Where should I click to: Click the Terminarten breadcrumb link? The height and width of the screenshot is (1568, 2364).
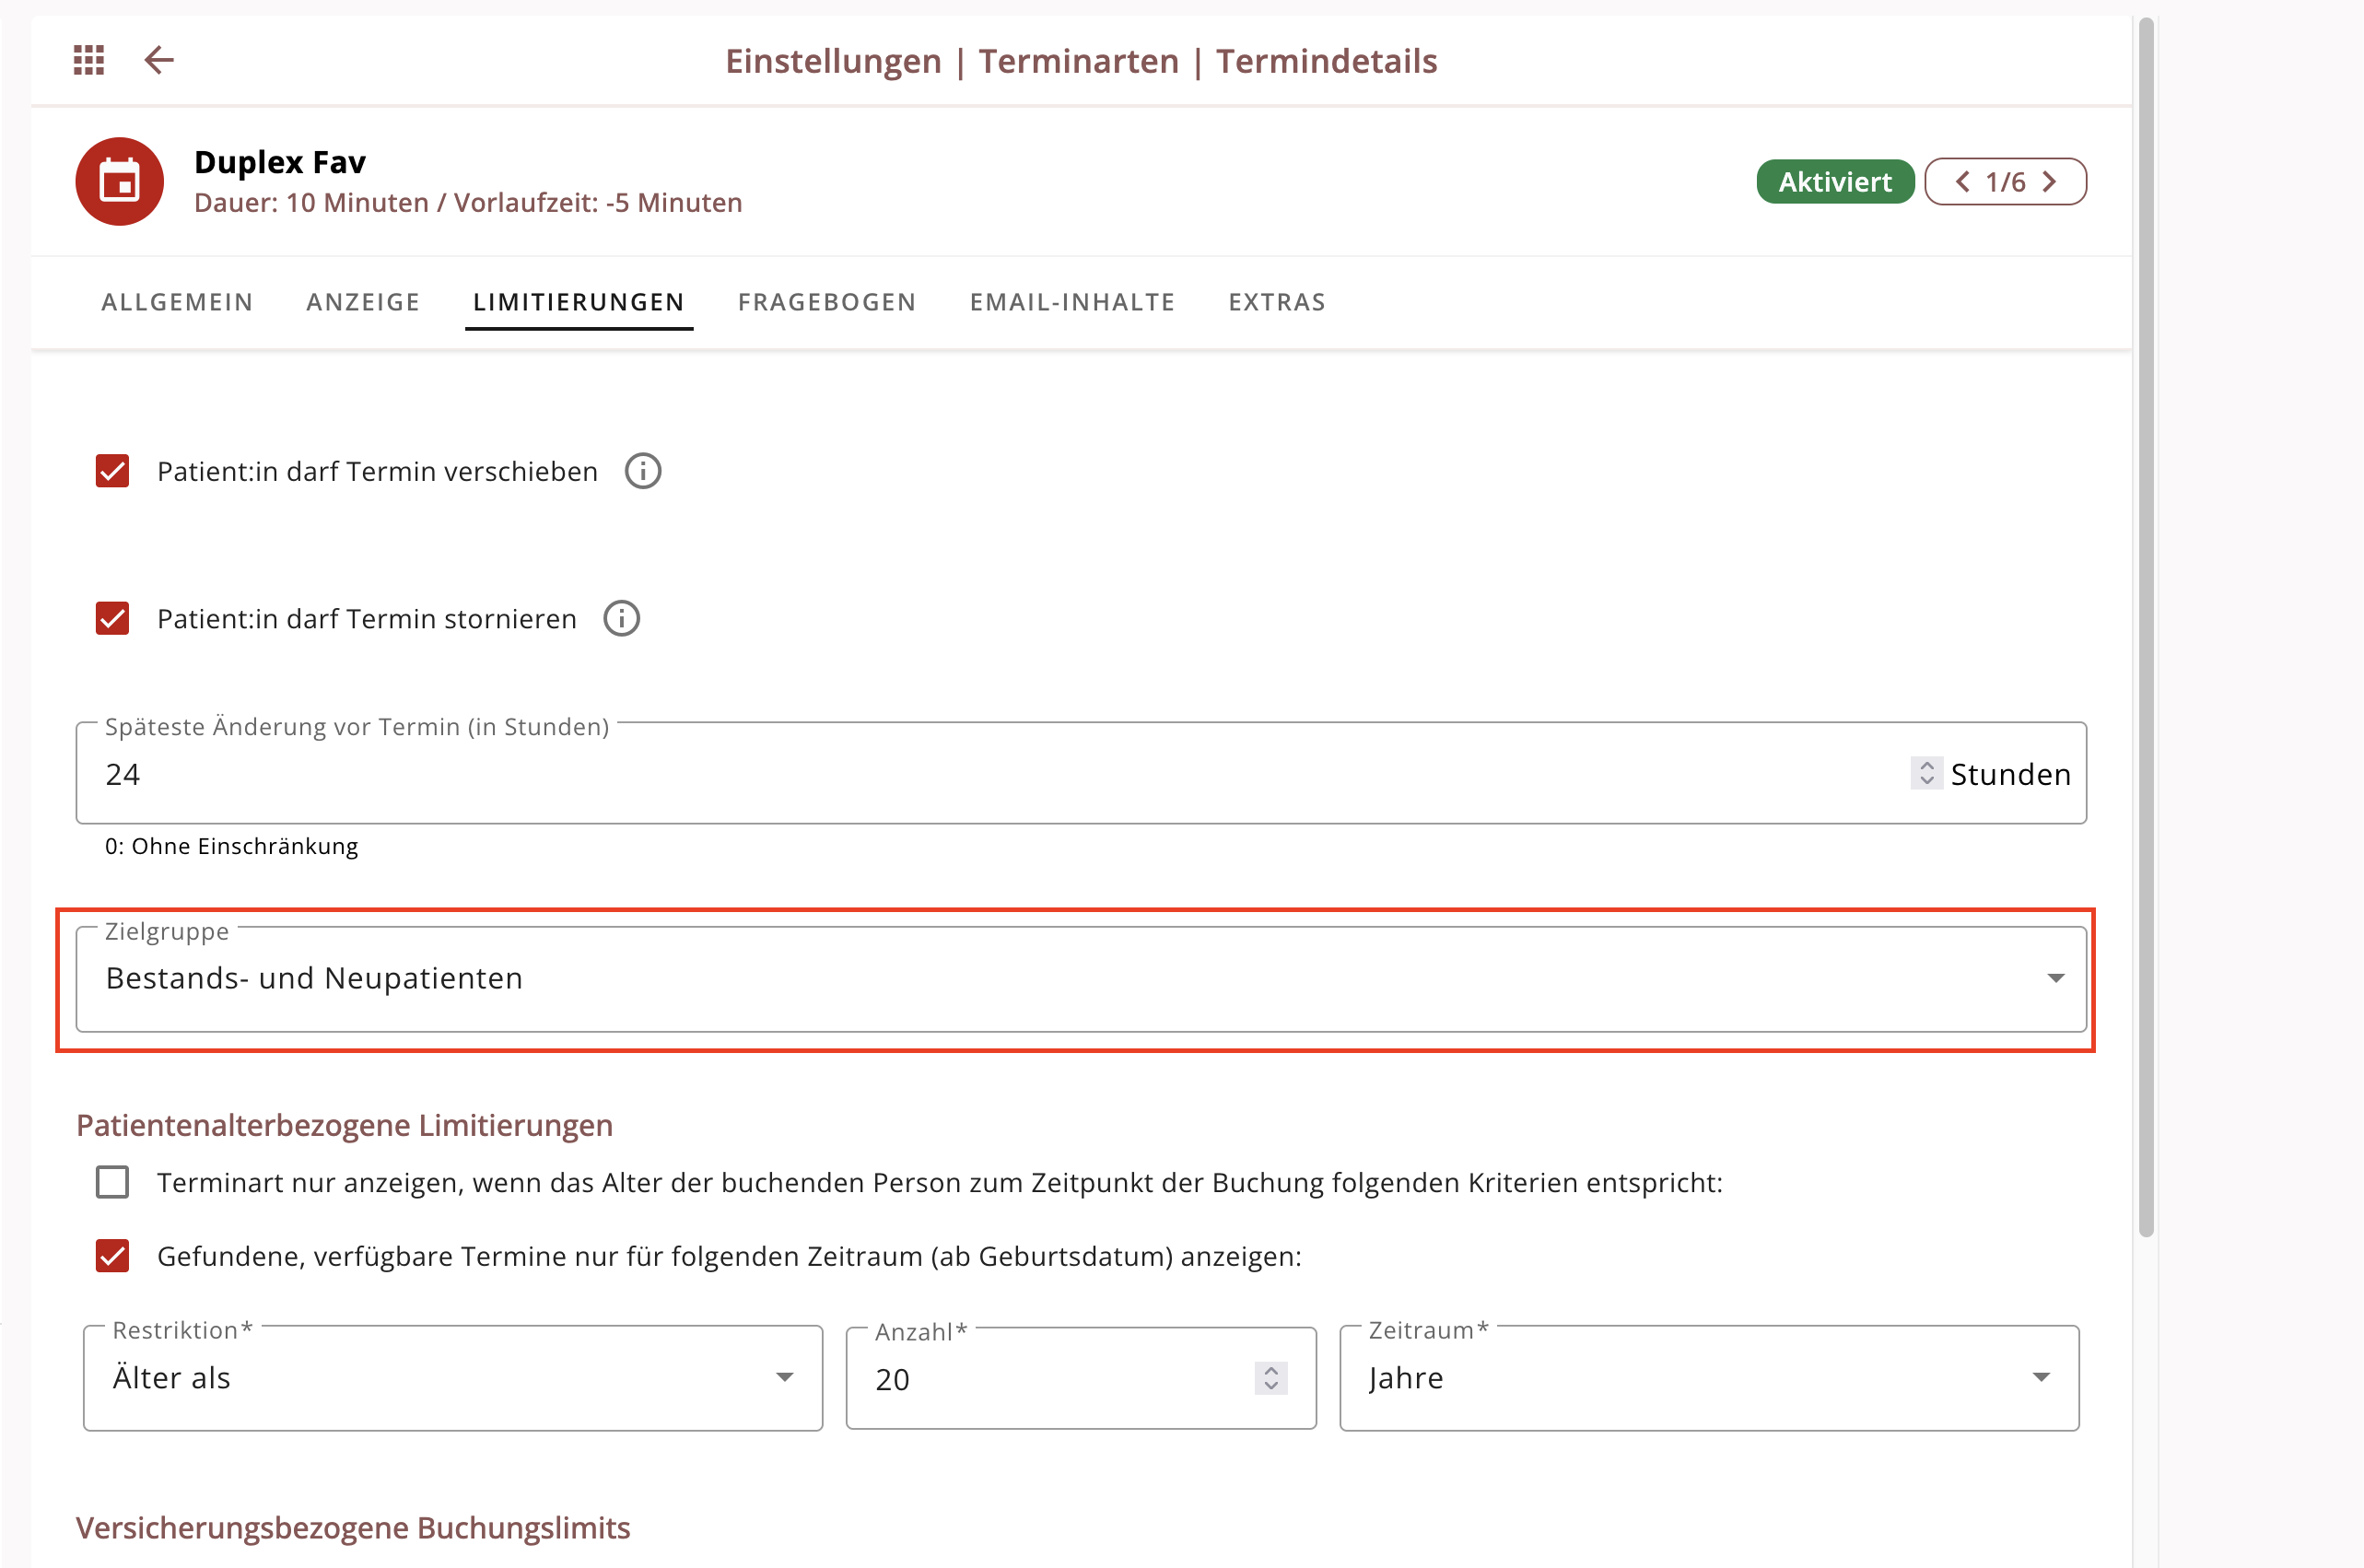click(1079, 61)
